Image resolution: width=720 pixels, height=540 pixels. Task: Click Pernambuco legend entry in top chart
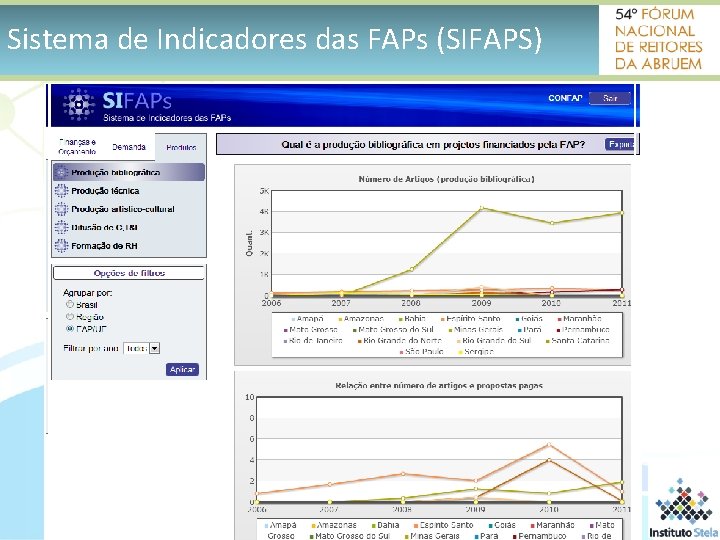coord(583,329)
